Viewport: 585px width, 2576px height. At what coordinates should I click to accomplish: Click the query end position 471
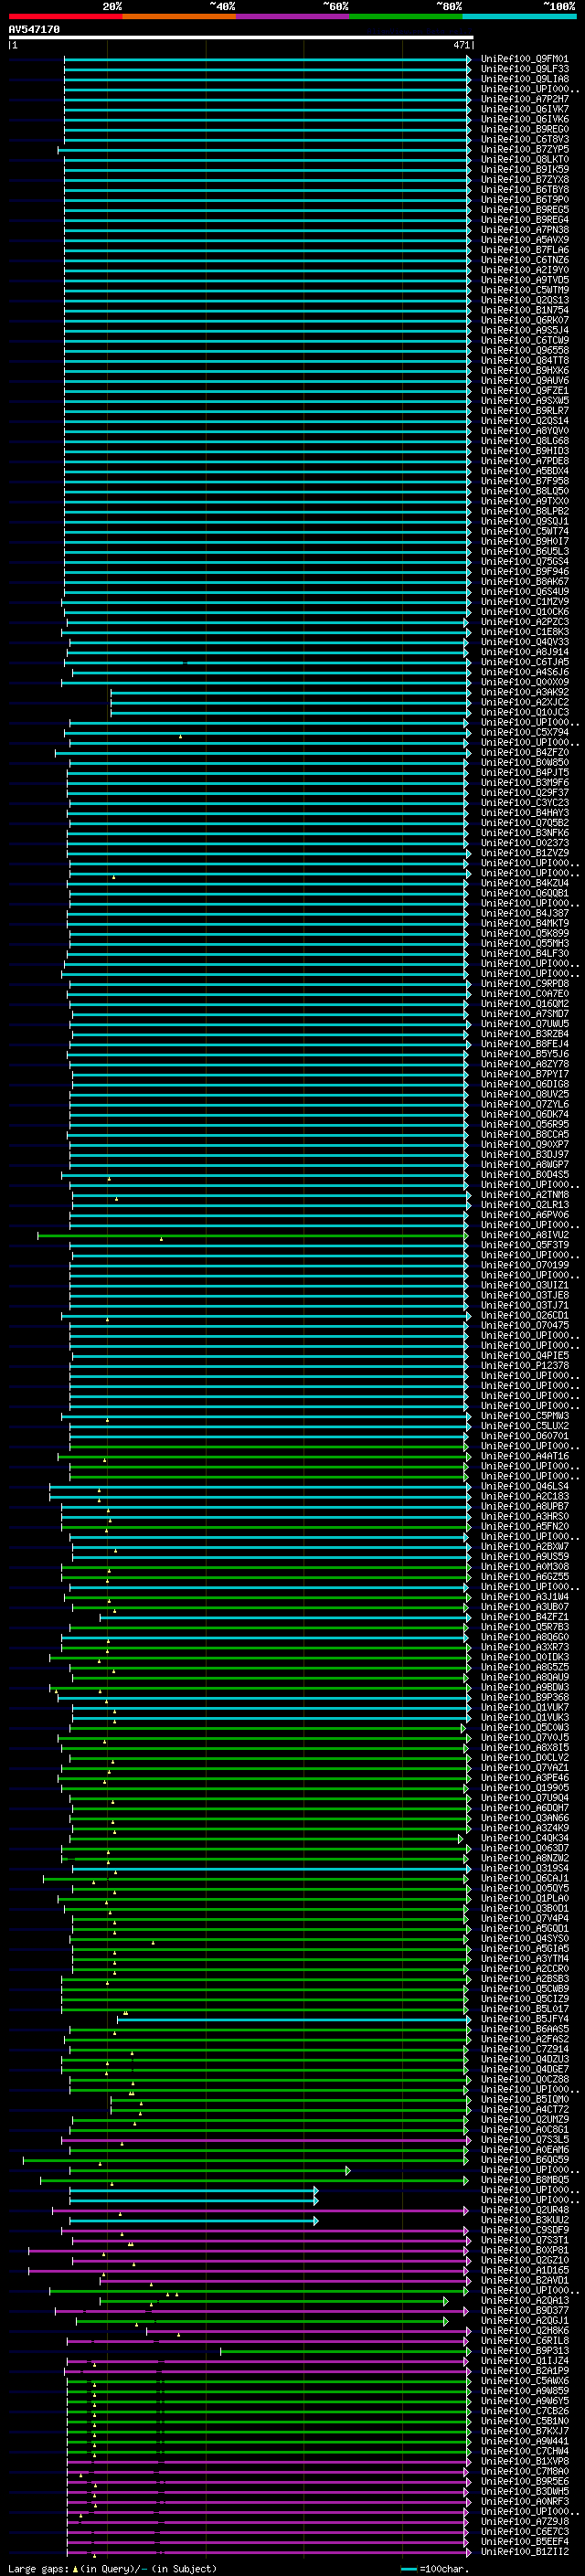click(461, 45)
